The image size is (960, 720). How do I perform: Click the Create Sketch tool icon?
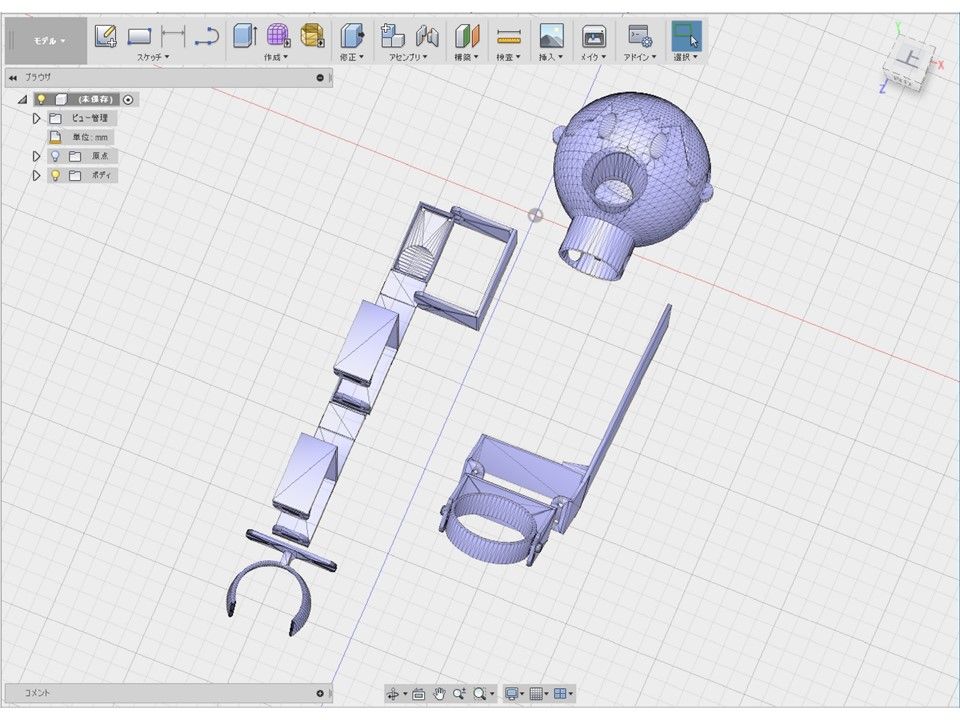tap(105, 36)
